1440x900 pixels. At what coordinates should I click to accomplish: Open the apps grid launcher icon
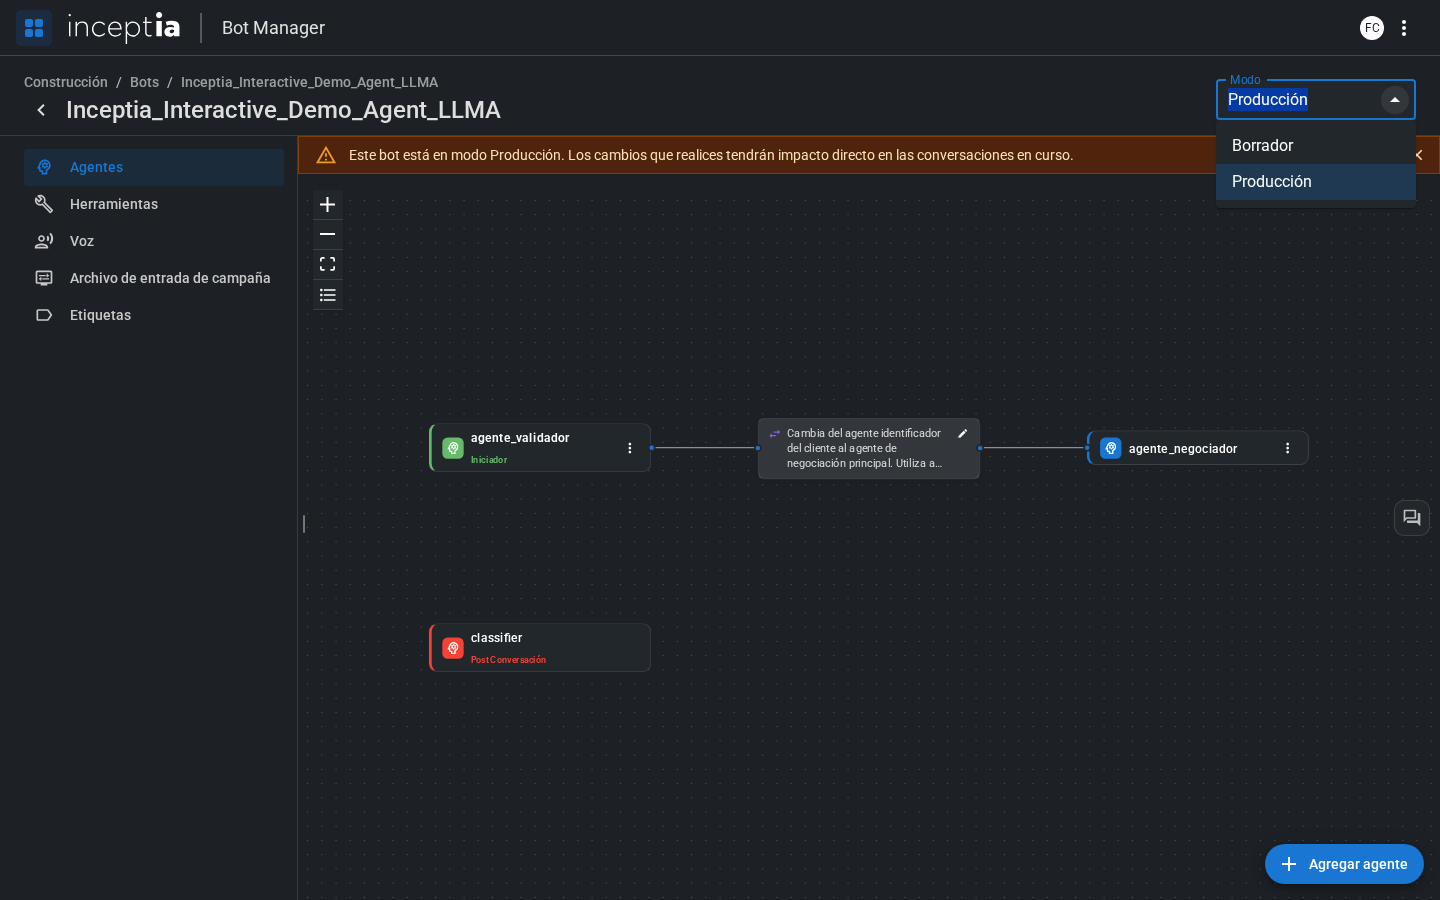coord(34,28)
